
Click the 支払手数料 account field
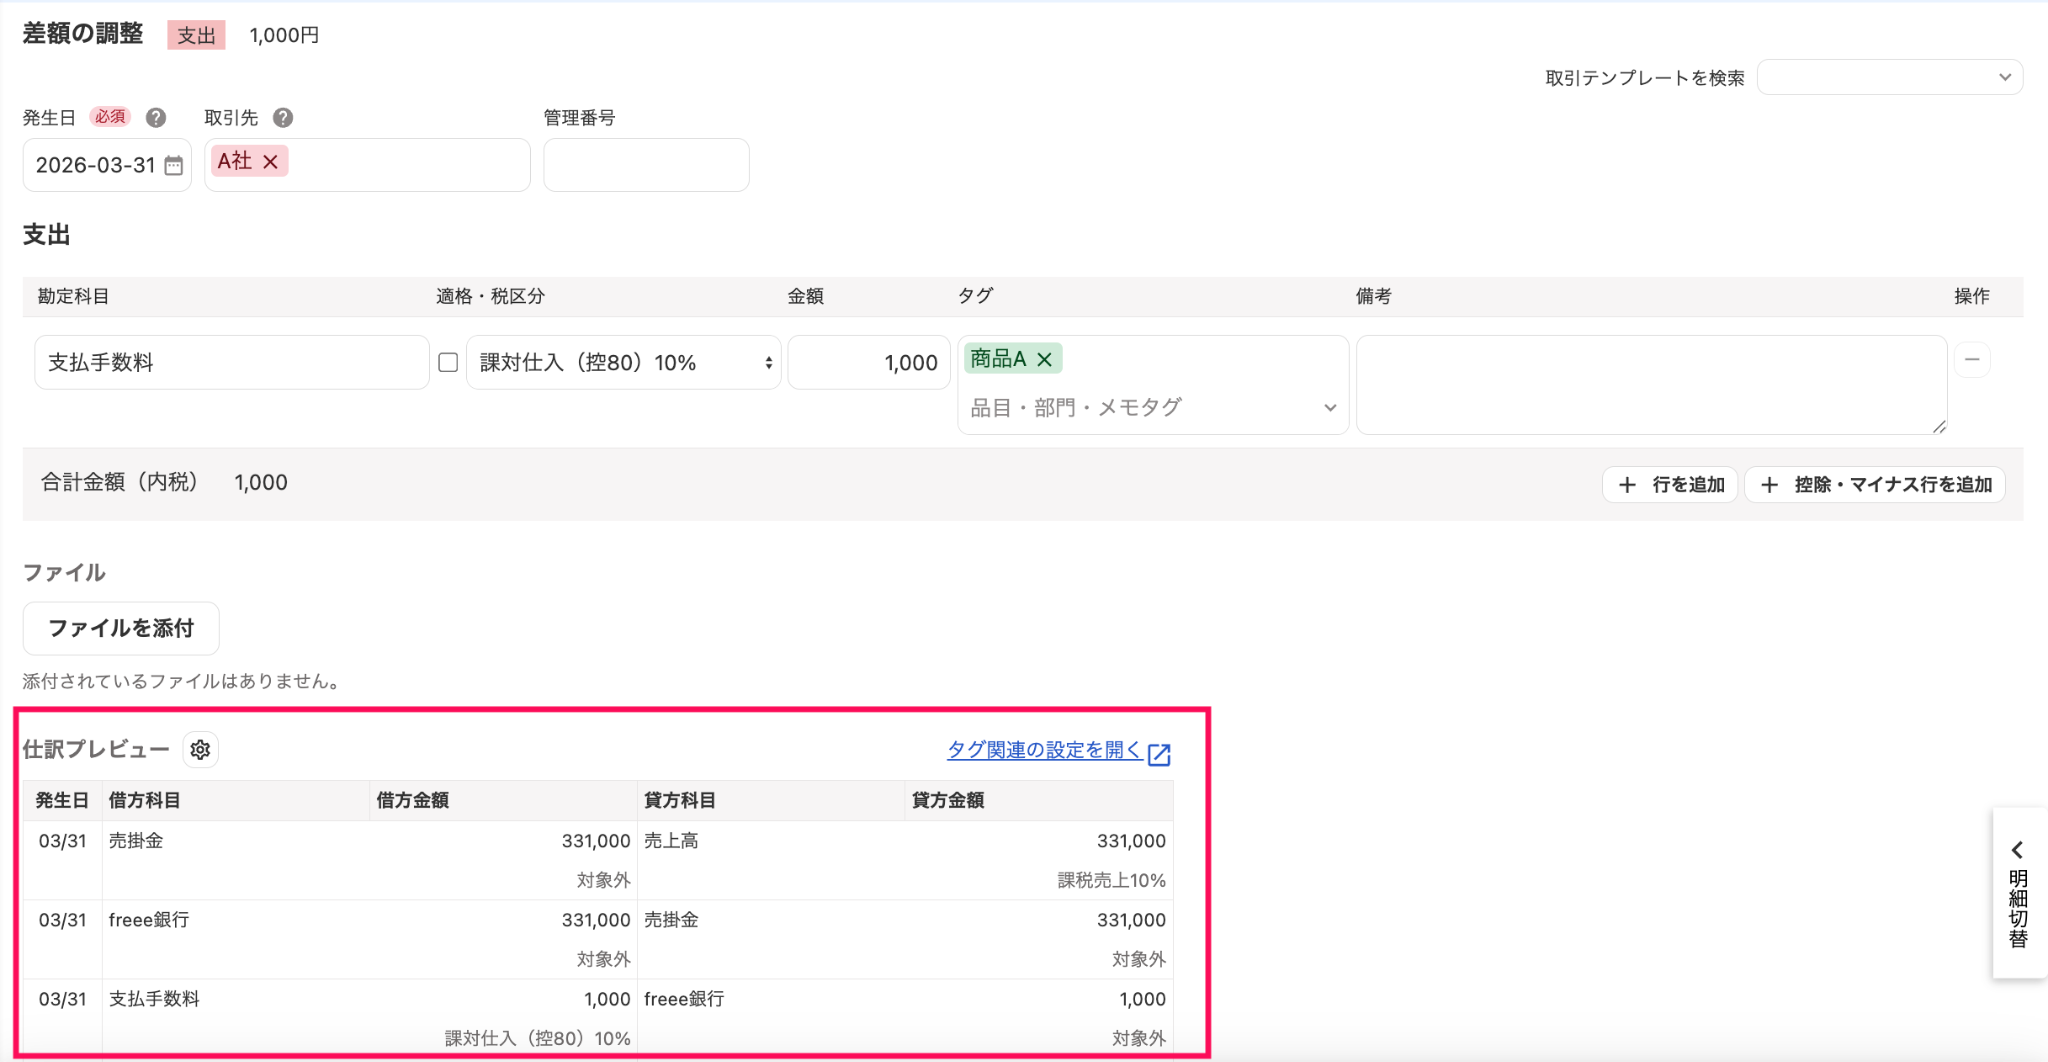pyautogui.click(x=232, y=362)
